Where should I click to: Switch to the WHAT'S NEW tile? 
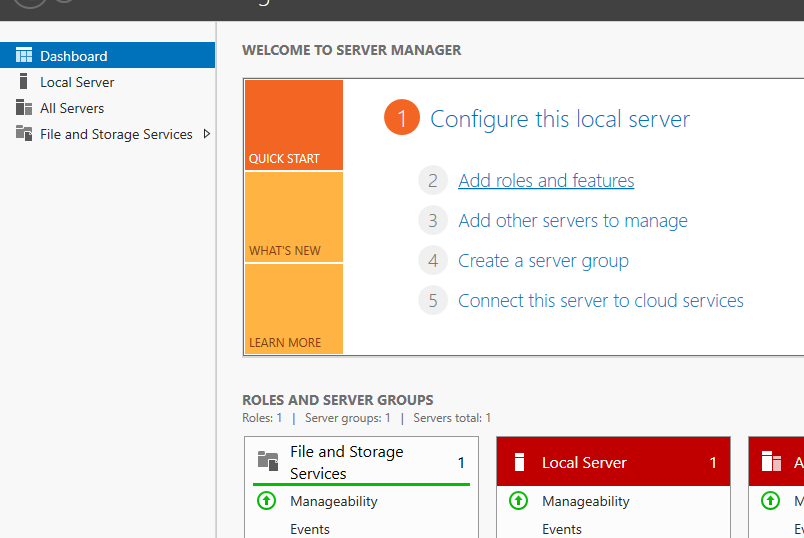(x=293, y=217)
